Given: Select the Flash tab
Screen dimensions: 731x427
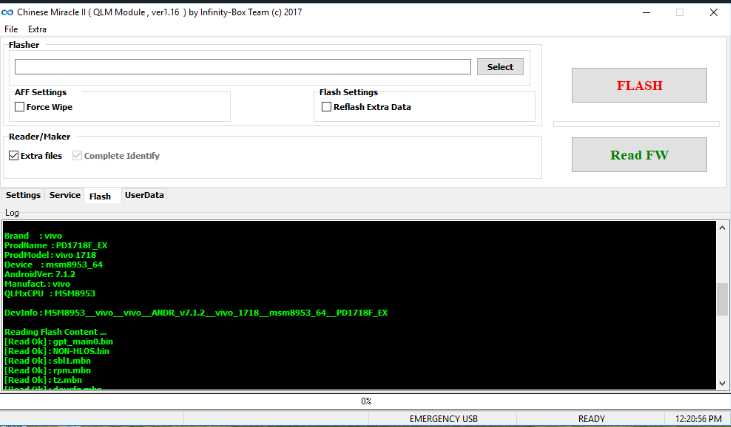Looking at the screenshot, I should [x=101, y=196].
